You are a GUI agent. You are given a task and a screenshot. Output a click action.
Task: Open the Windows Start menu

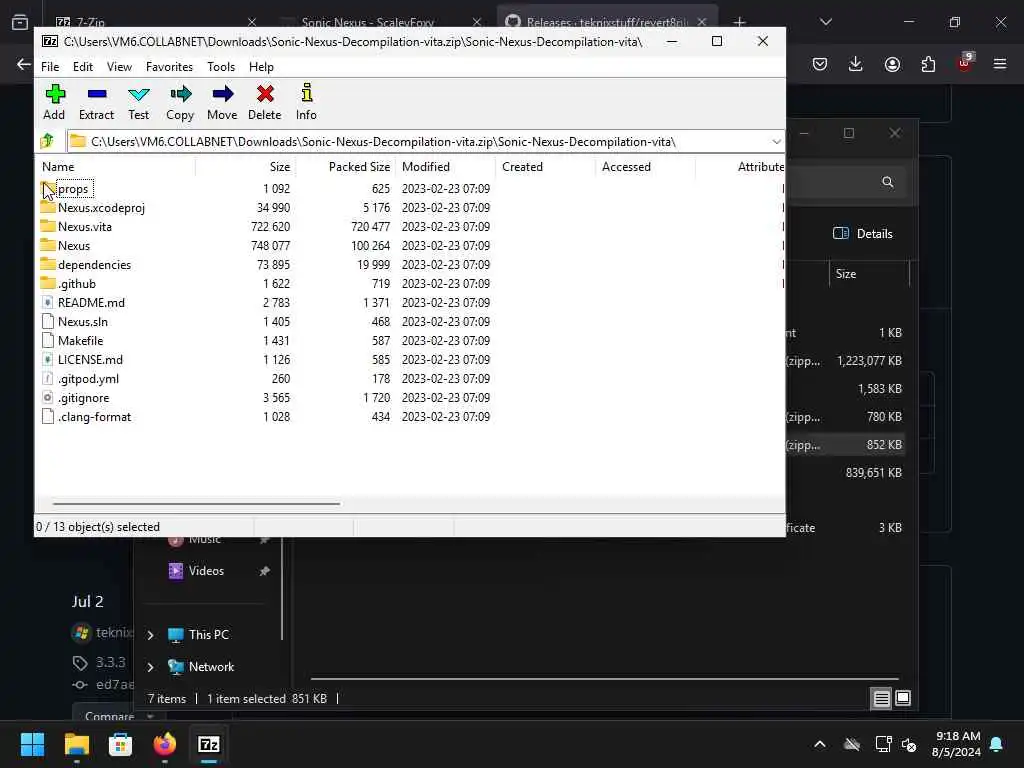(33, 744)
